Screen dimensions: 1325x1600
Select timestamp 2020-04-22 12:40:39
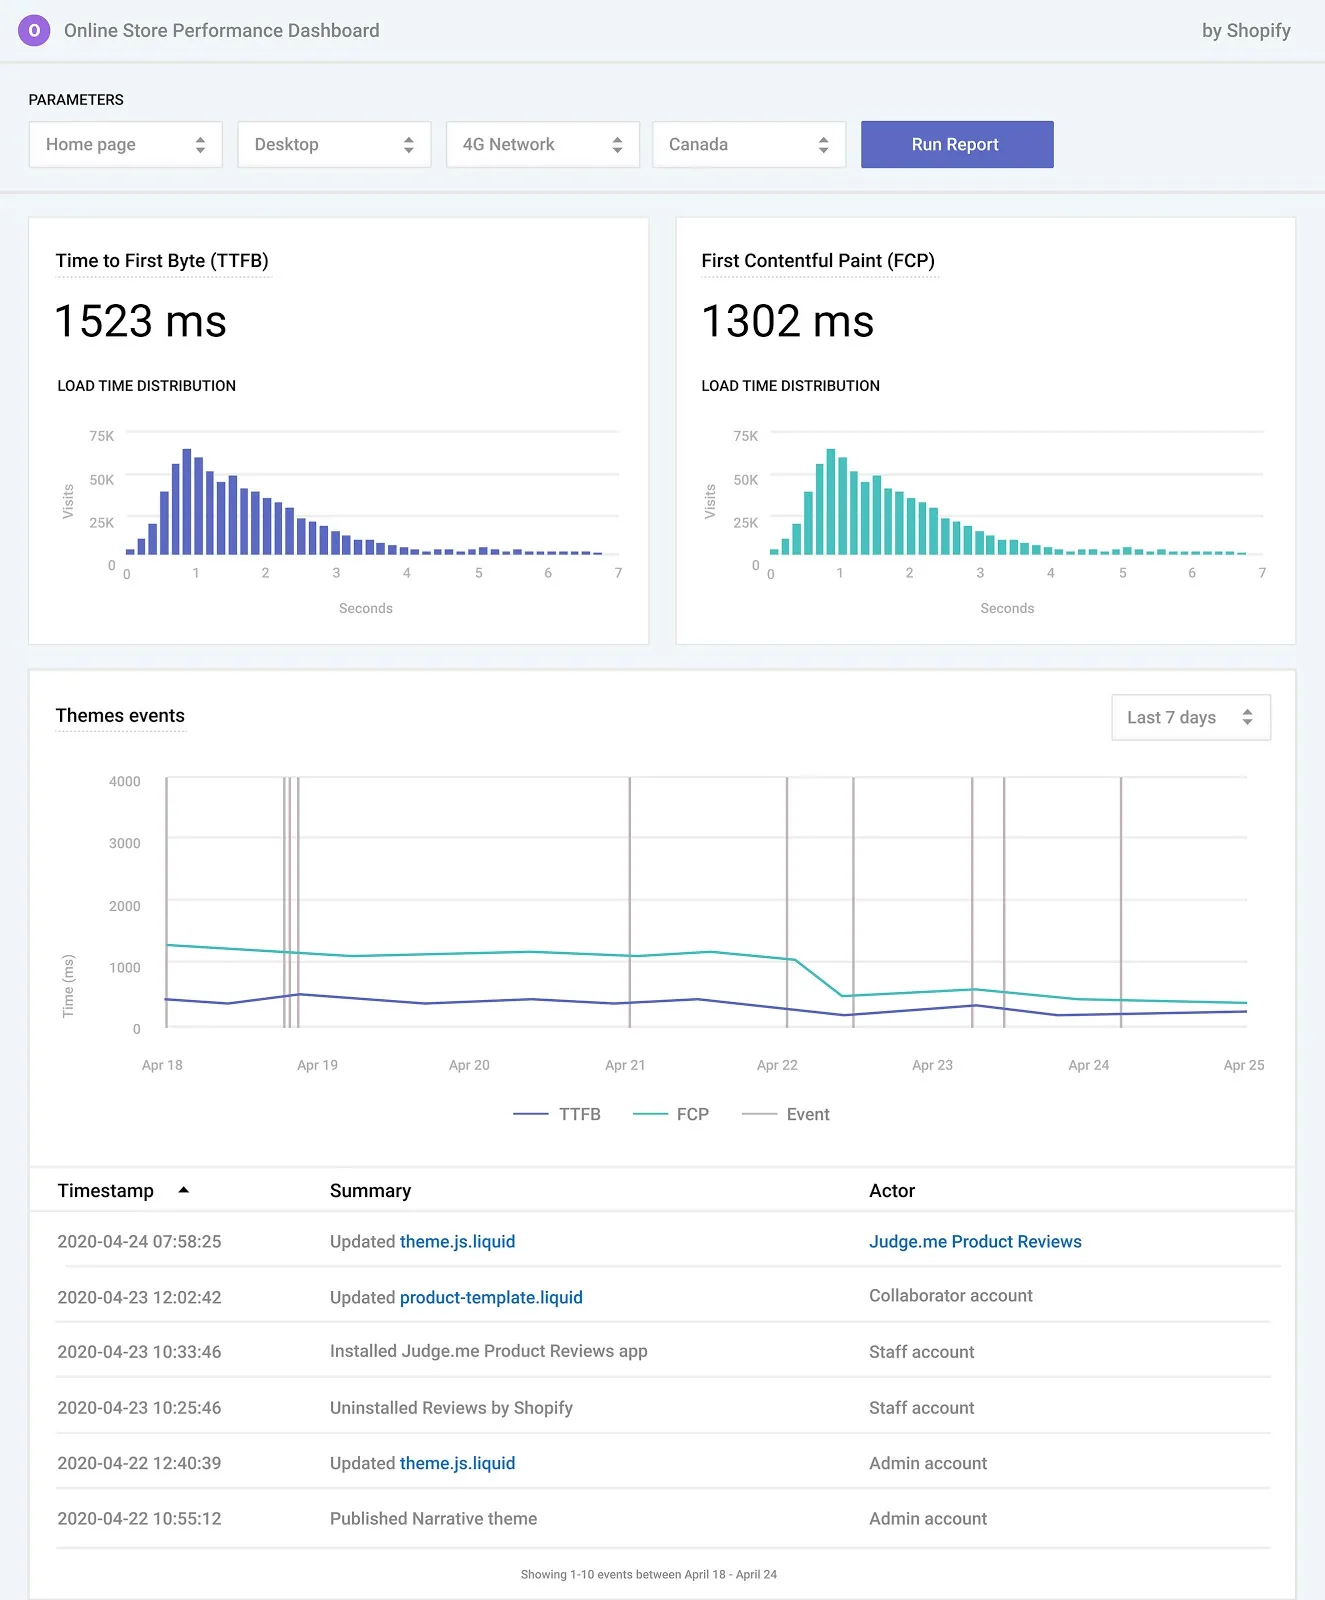(139, 1463)
